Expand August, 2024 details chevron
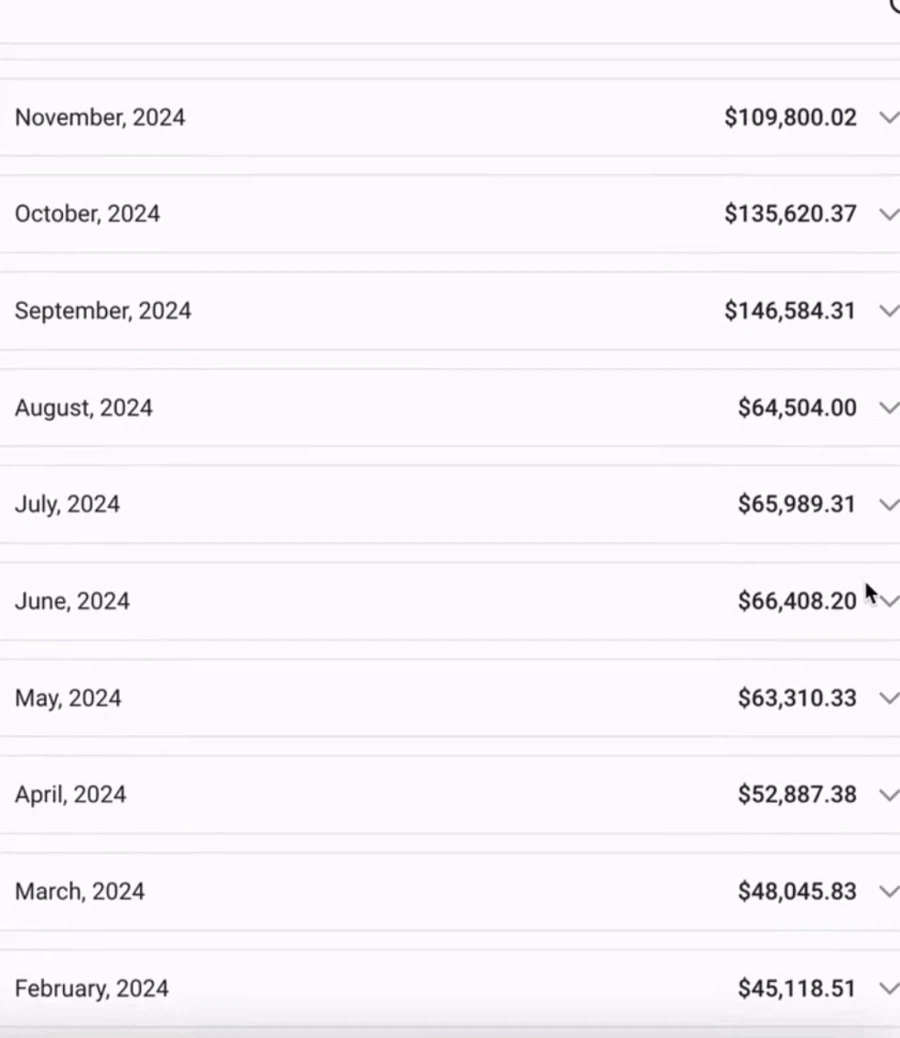The height and width of the screenshot is (1038, 900). (888, 407)
